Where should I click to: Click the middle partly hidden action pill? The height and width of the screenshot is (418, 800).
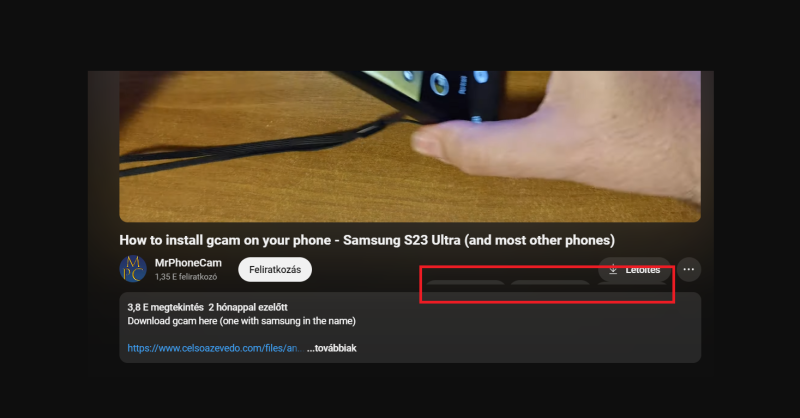(550, 286)
